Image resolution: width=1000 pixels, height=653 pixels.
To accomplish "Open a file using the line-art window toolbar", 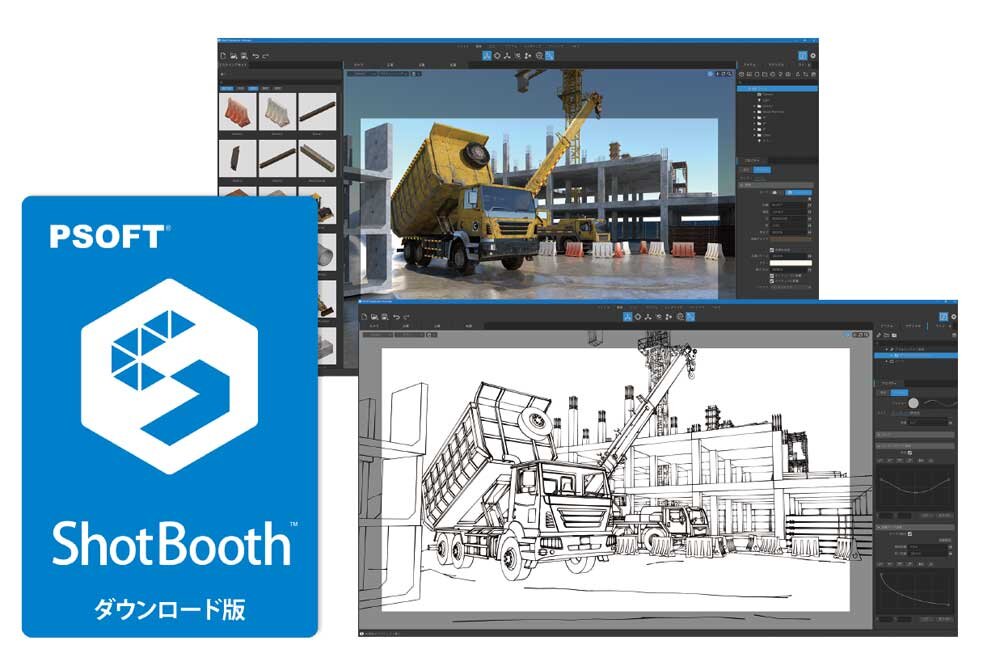I will point(374,317).
